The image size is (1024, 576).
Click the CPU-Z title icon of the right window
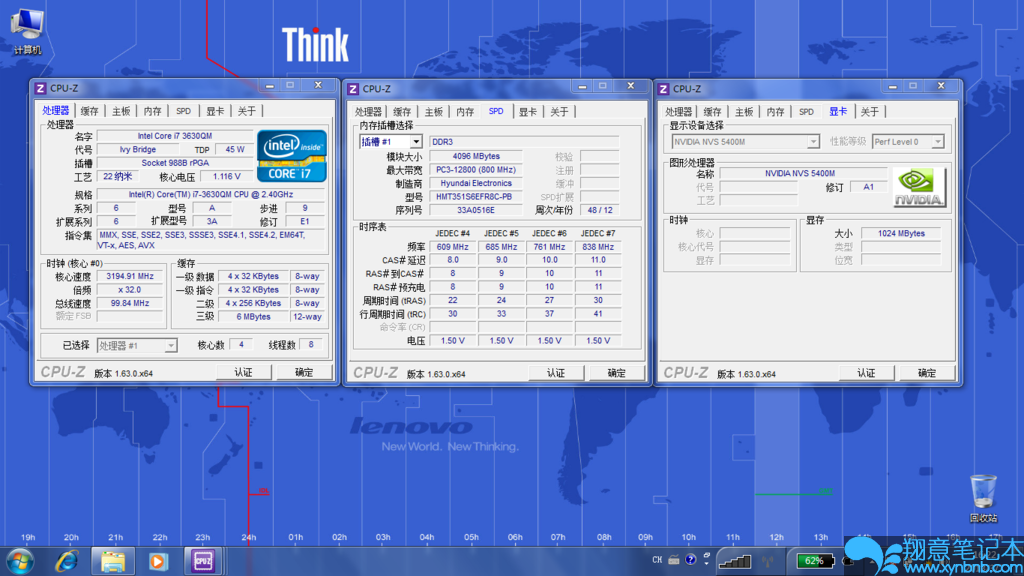(664, 89)
